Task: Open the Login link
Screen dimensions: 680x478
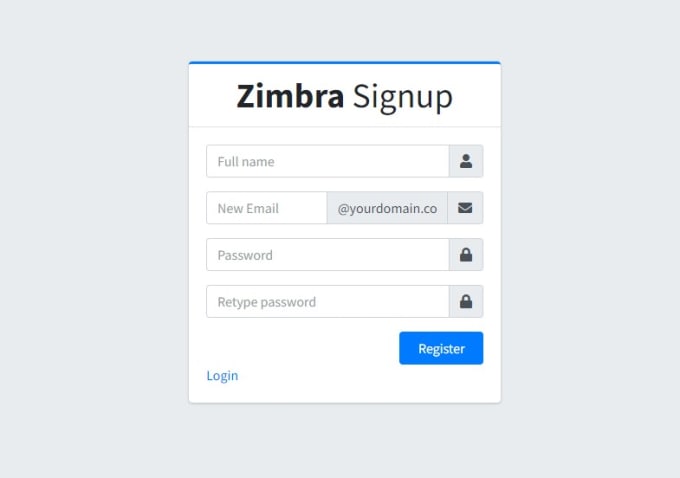Action: click(222, 376)
